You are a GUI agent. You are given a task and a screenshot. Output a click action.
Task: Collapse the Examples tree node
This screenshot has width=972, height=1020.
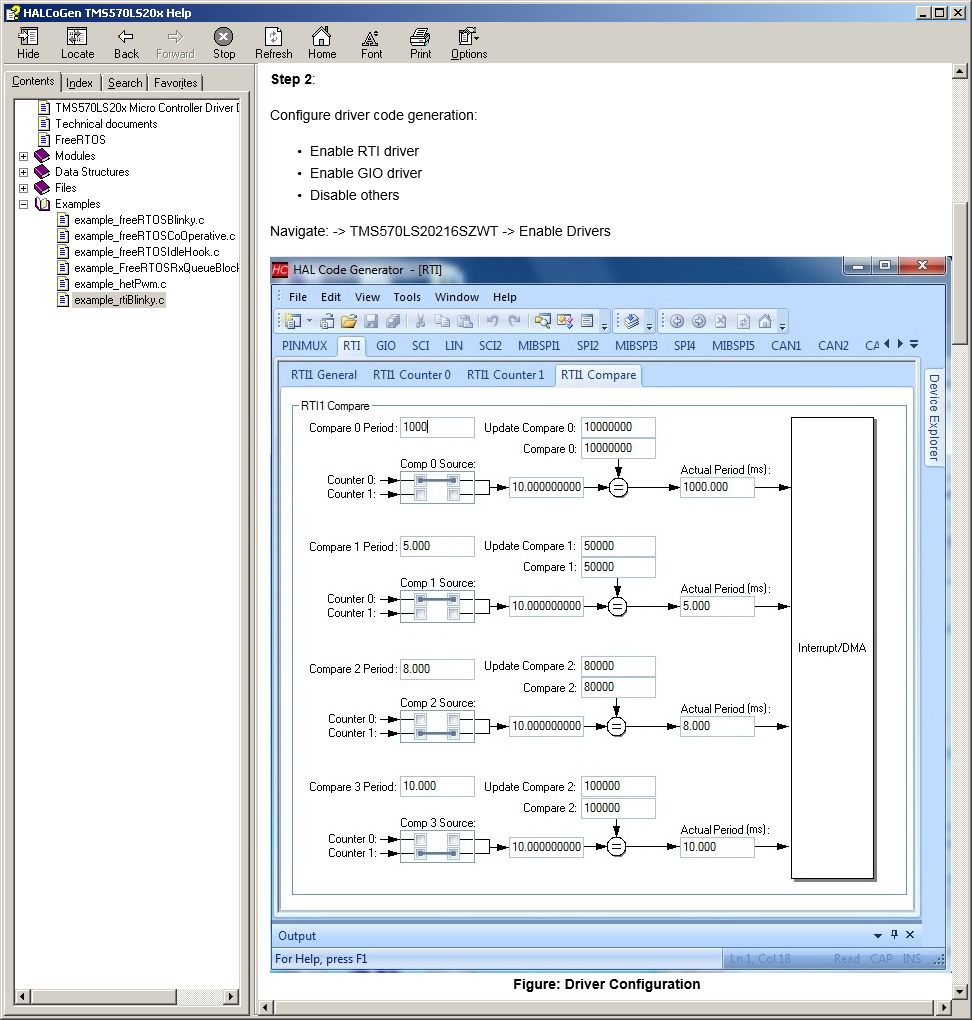tap(23, 204)
